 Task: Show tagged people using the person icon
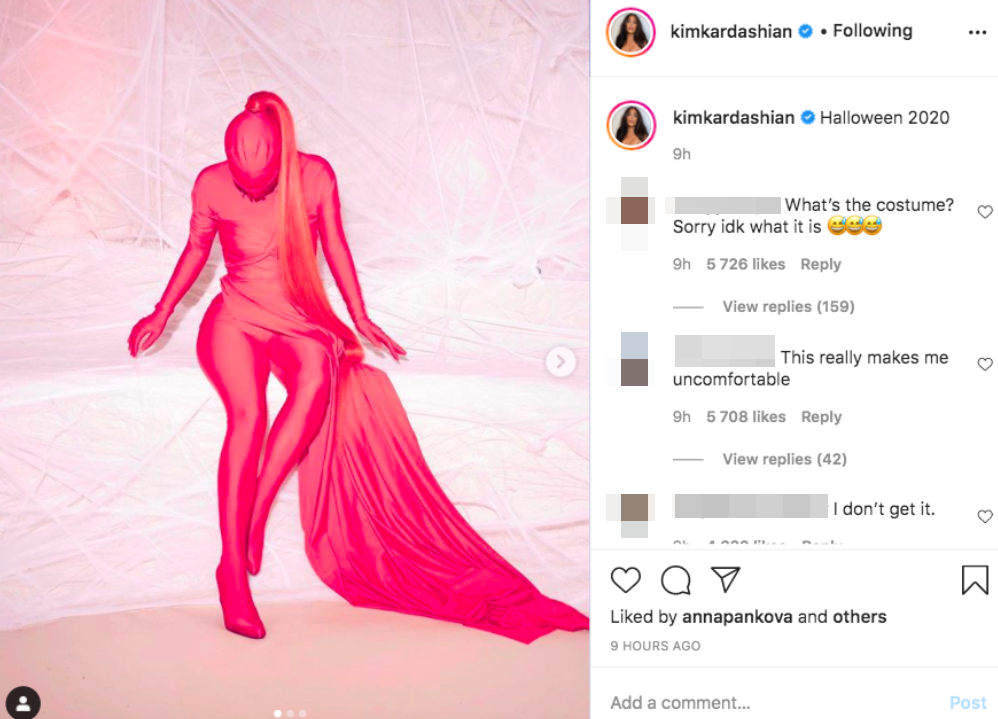point(23,702)
